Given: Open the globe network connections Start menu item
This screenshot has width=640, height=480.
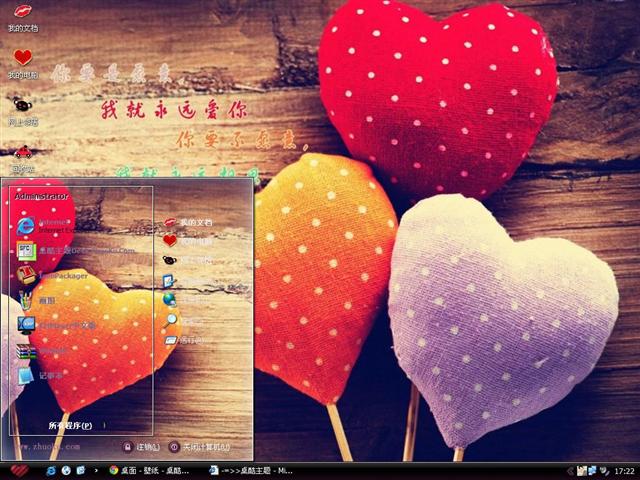Looking at the screenshot, I should coord(188,300).
